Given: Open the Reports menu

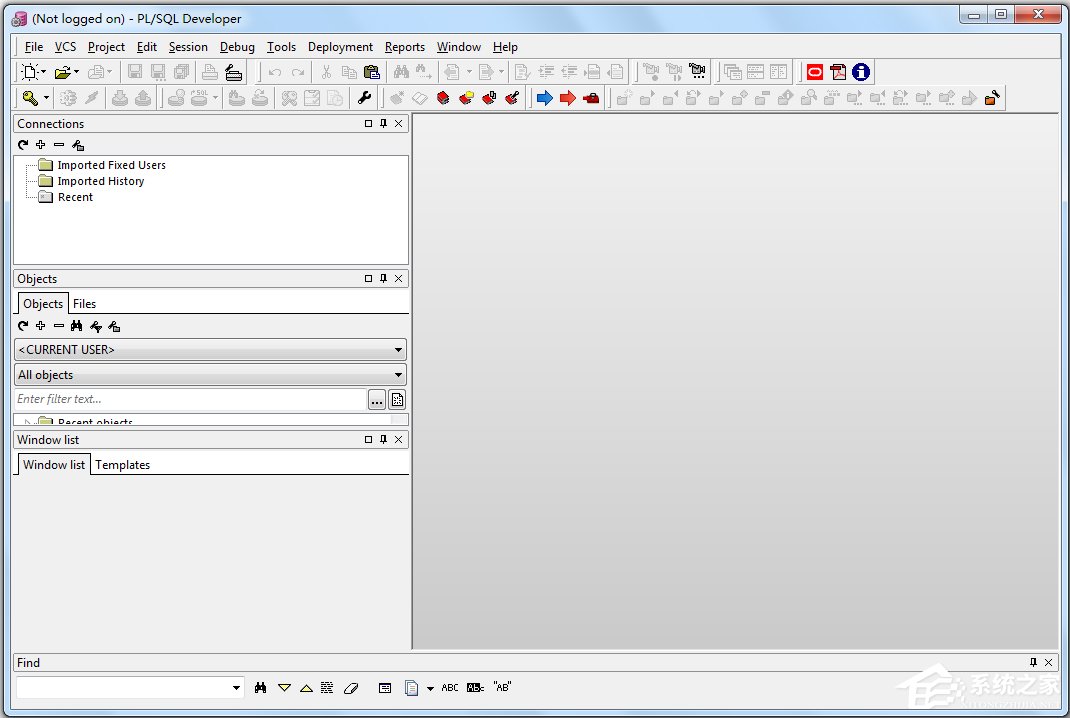Looking at the screenshot, I should coord(405,47).
